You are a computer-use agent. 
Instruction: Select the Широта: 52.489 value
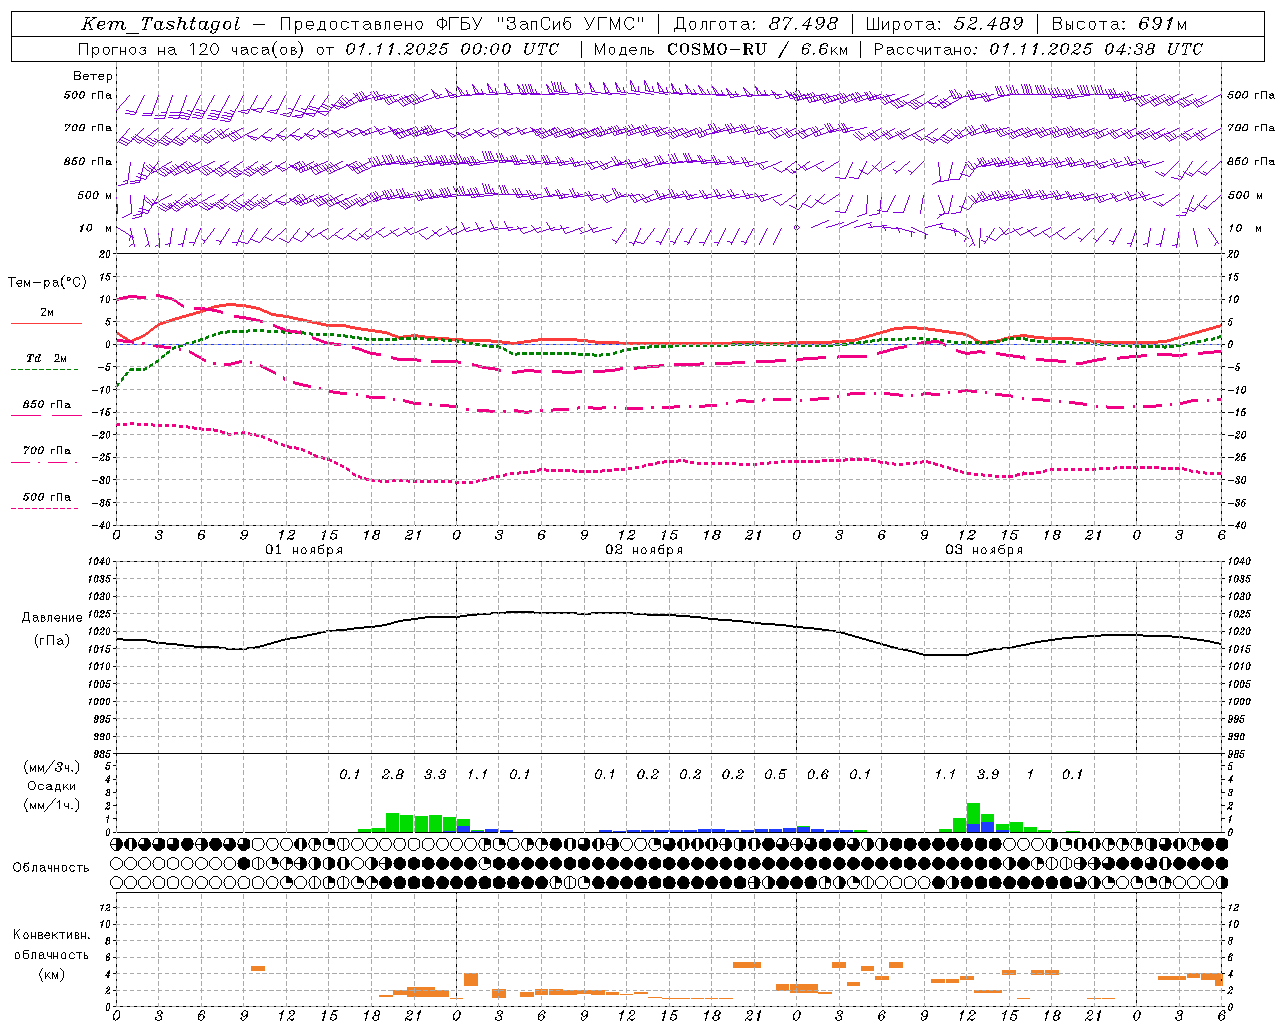[x=944, y=24]
